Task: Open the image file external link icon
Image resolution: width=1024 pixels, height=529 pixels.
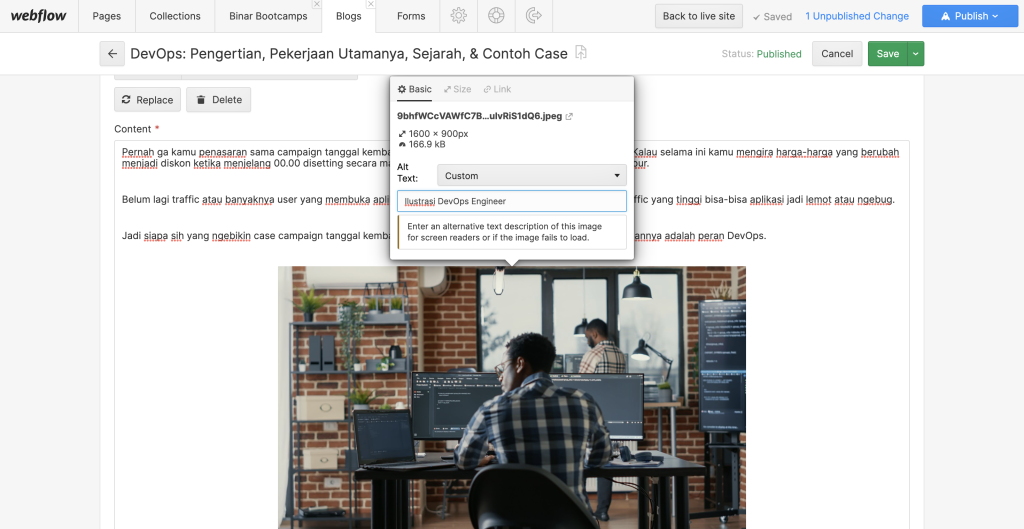Action: (569, 116)
